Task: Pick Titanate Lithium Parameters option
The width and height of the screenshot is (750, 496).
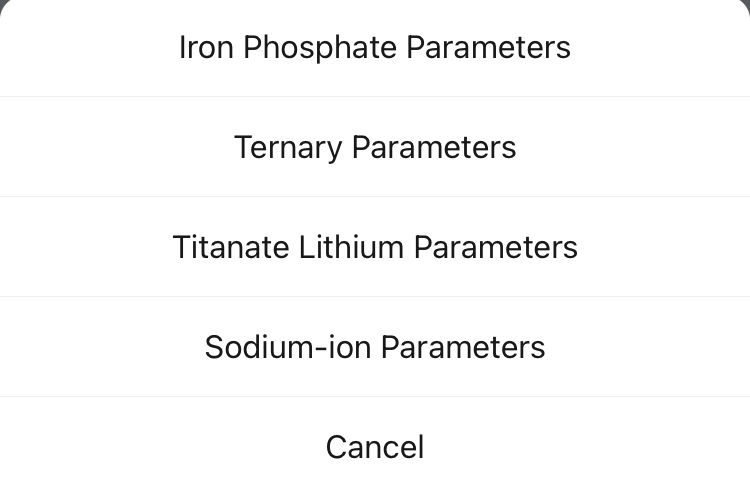Action: [x=375, y=247]
